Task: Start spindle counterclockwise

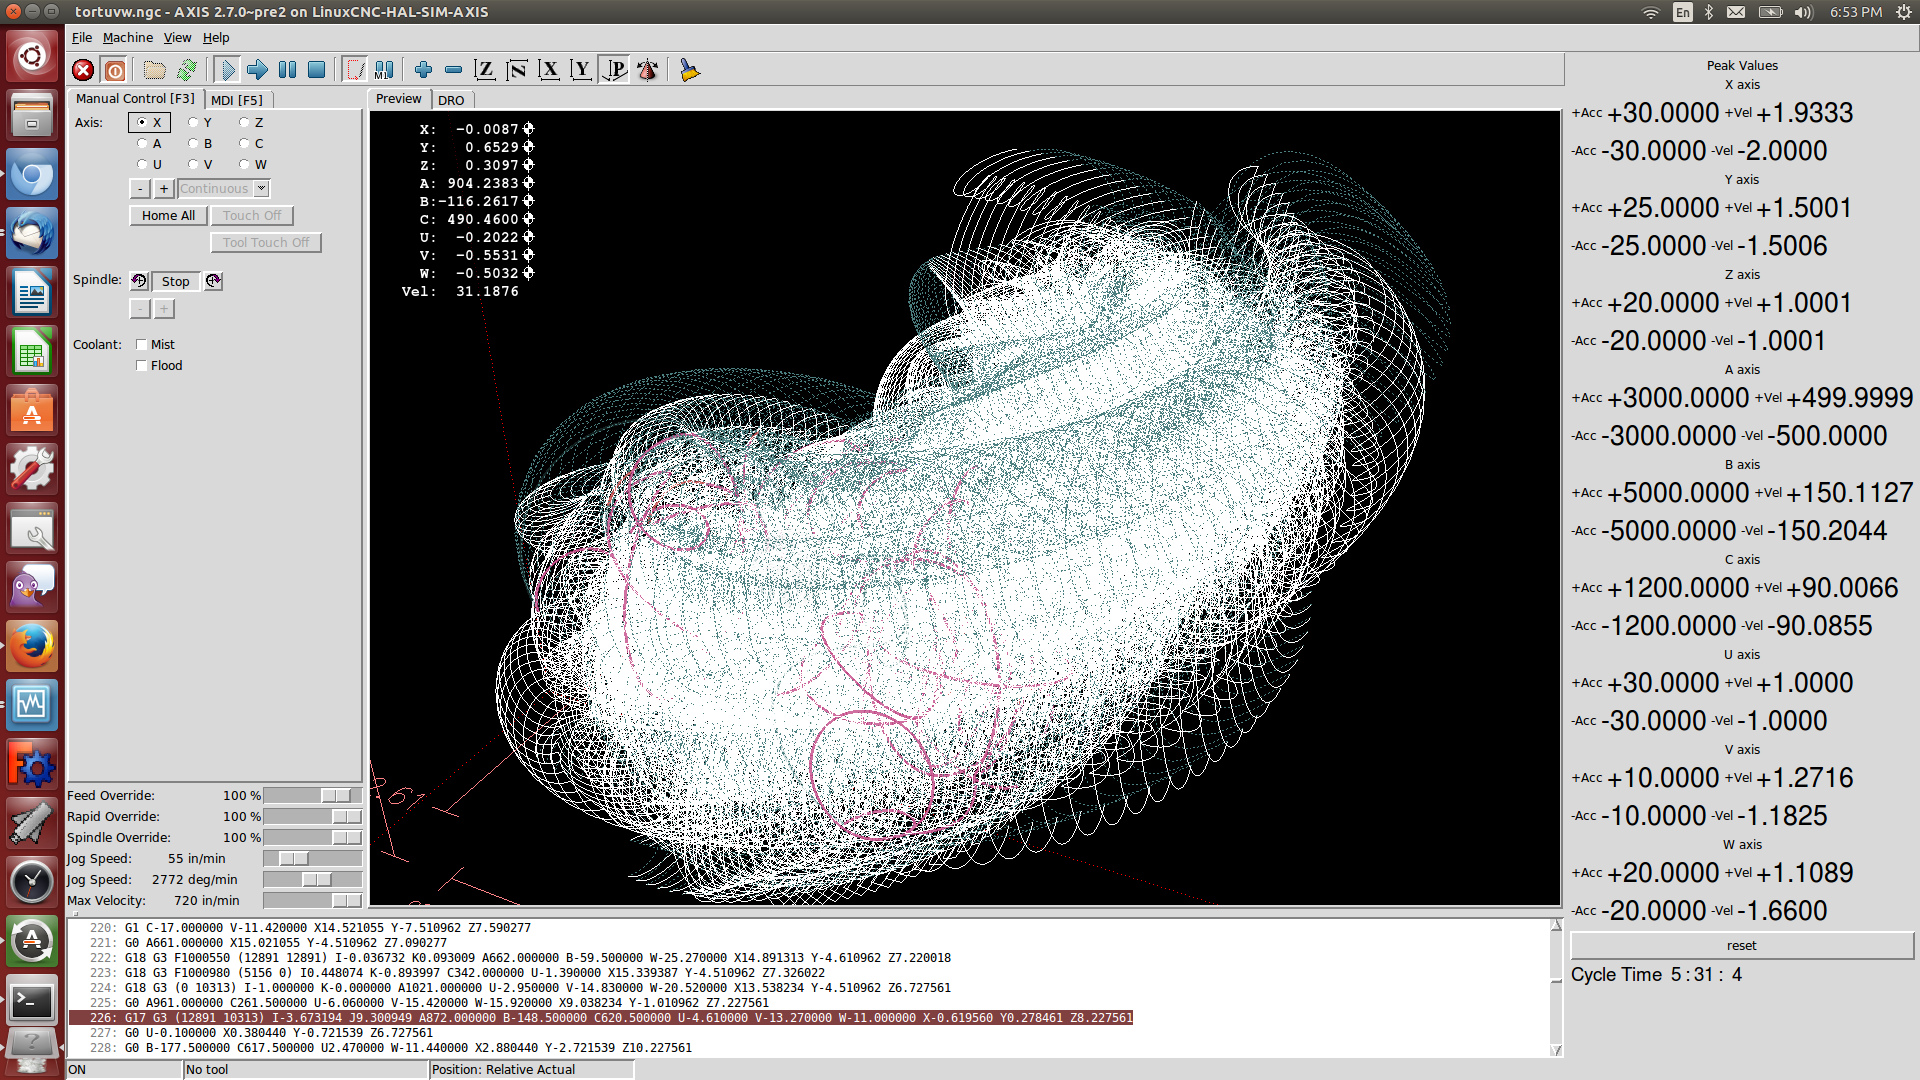Action: tap(139, 281)
